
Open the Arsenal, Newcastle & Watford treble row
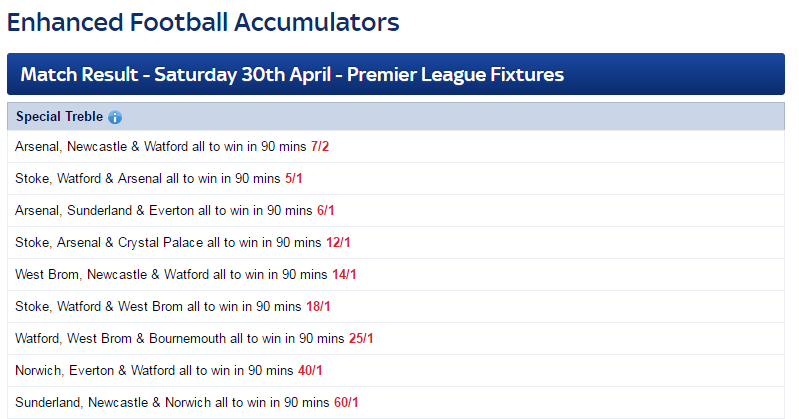pos(396,147)
